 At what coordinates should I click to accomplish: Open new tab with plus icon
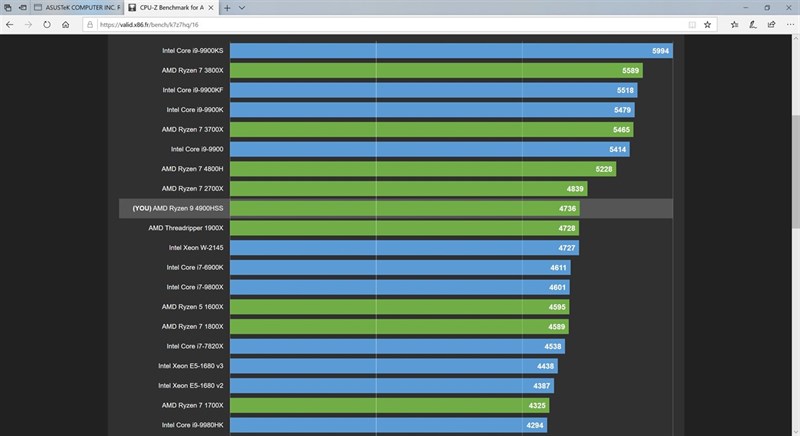coord(227,8)
